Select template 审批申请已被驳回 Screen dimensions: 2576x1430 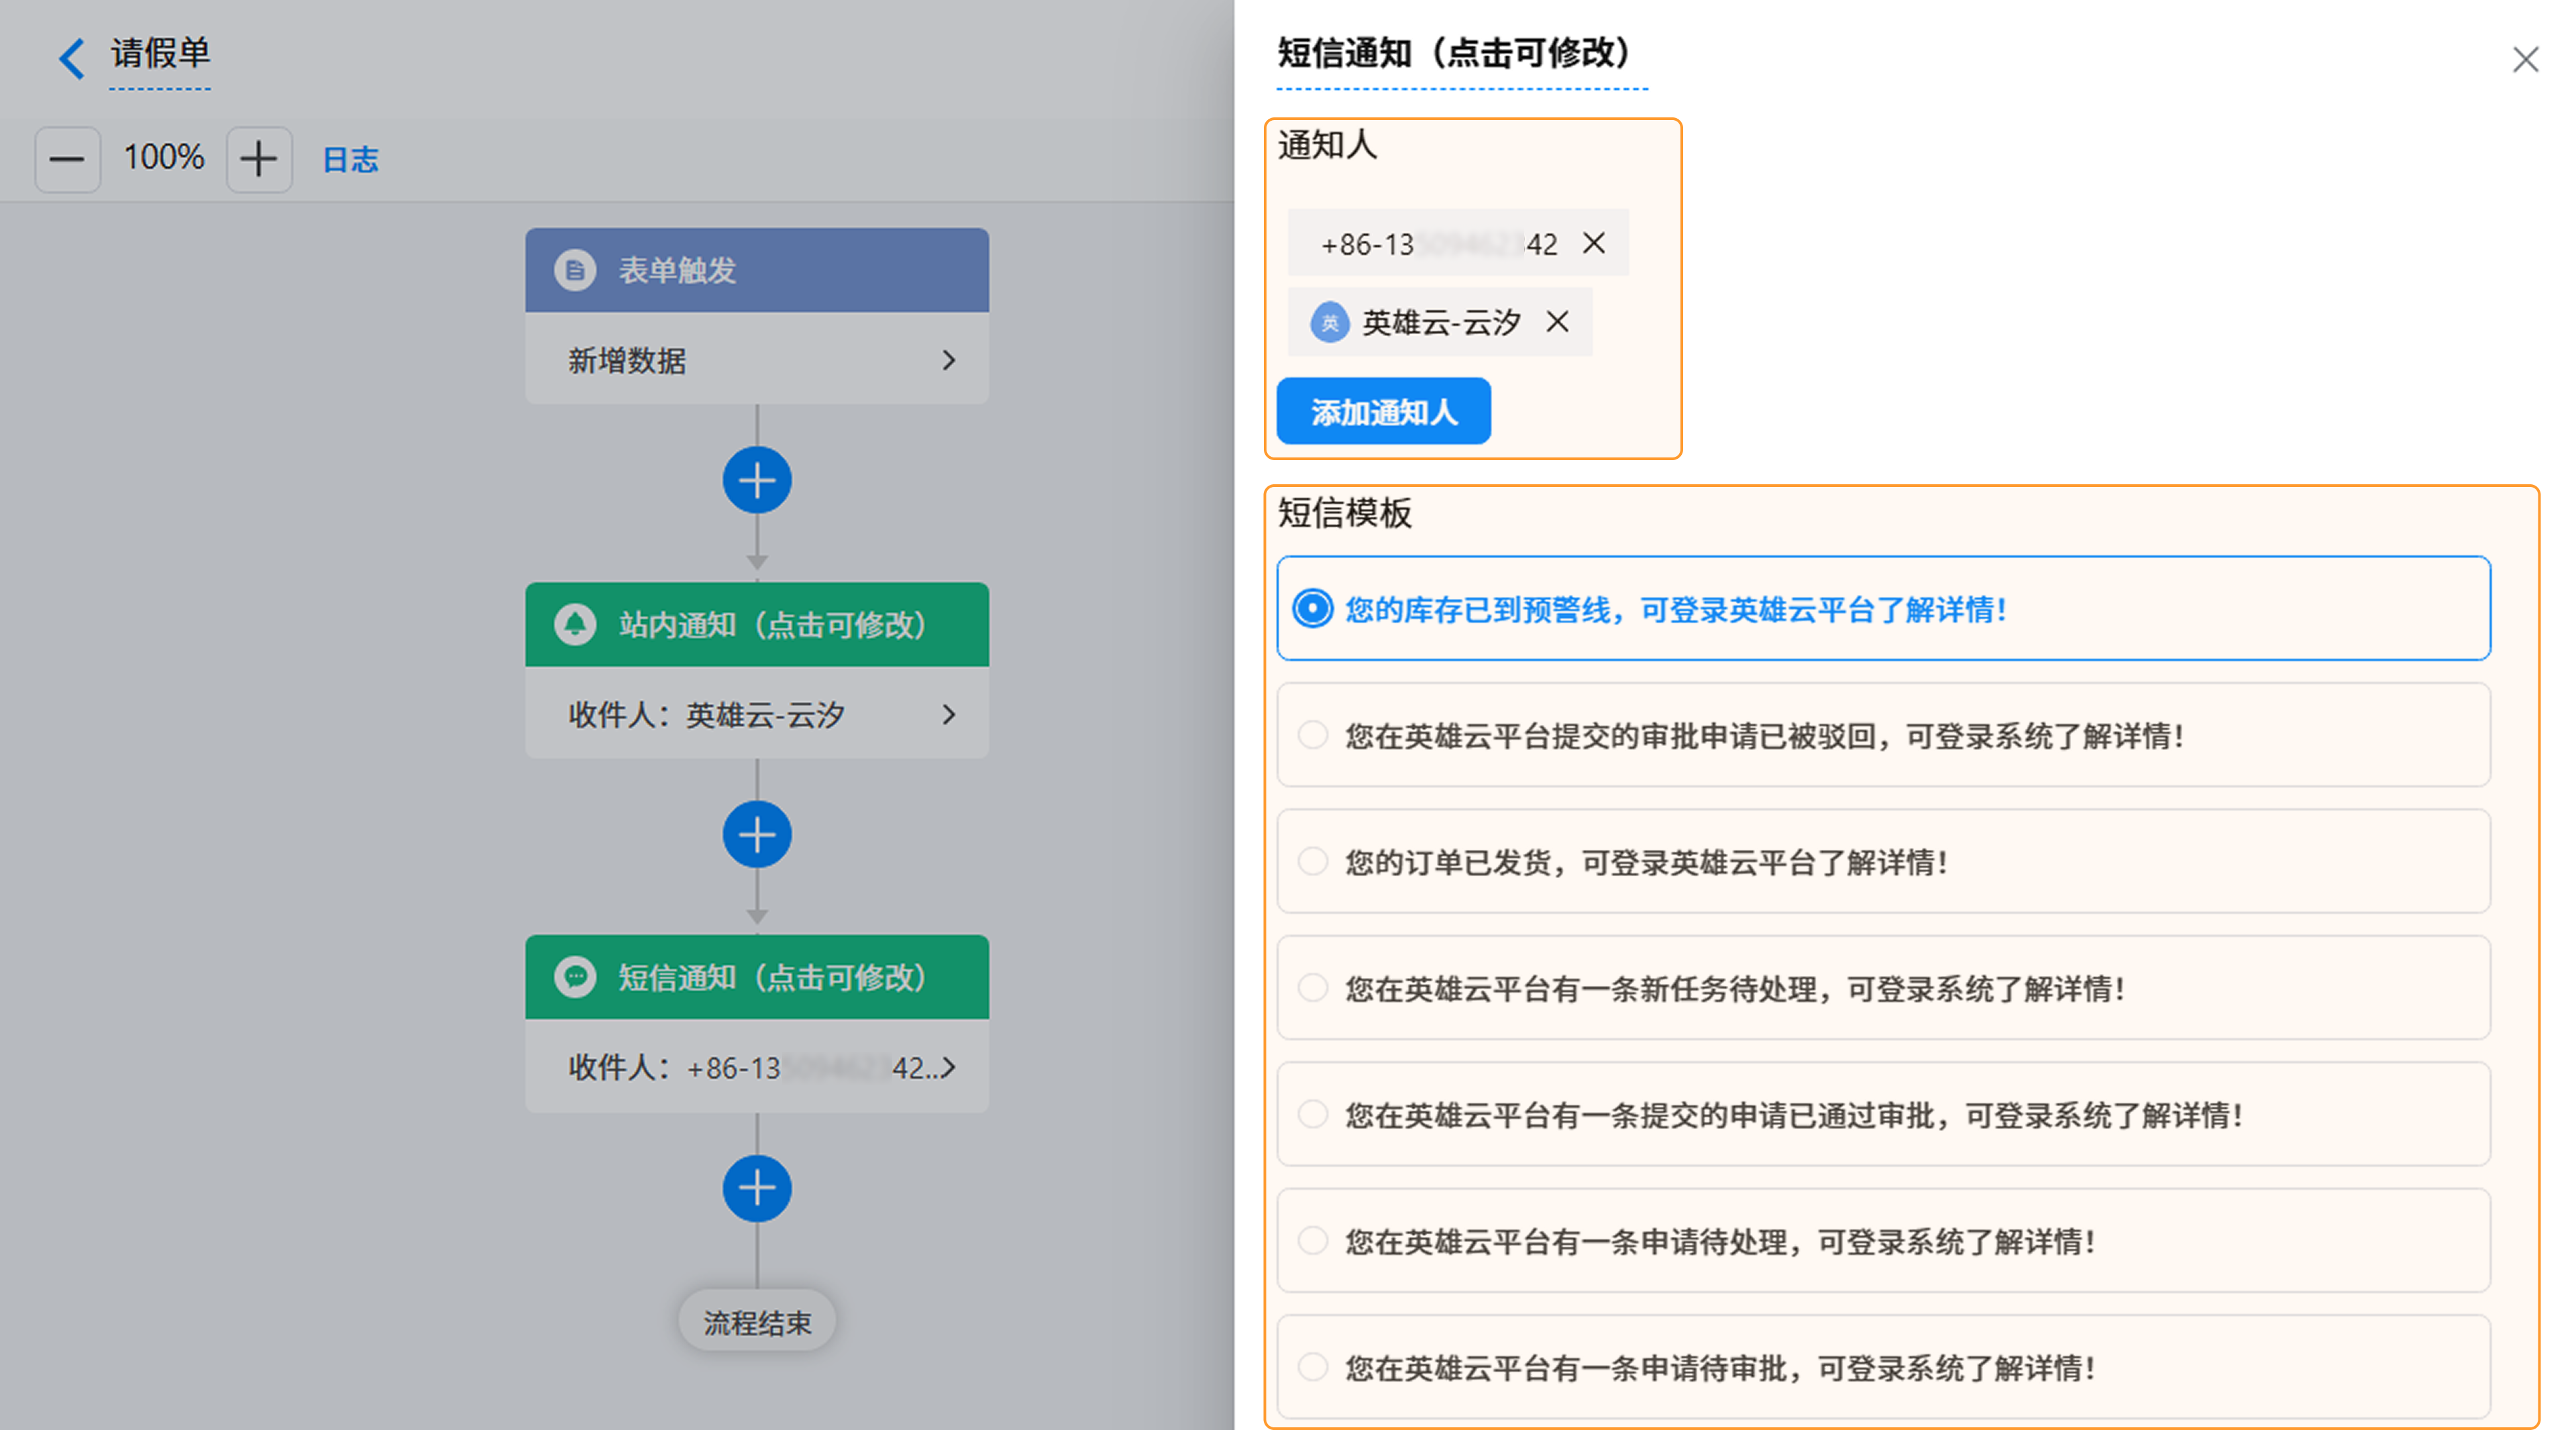tap(1883, 735)
